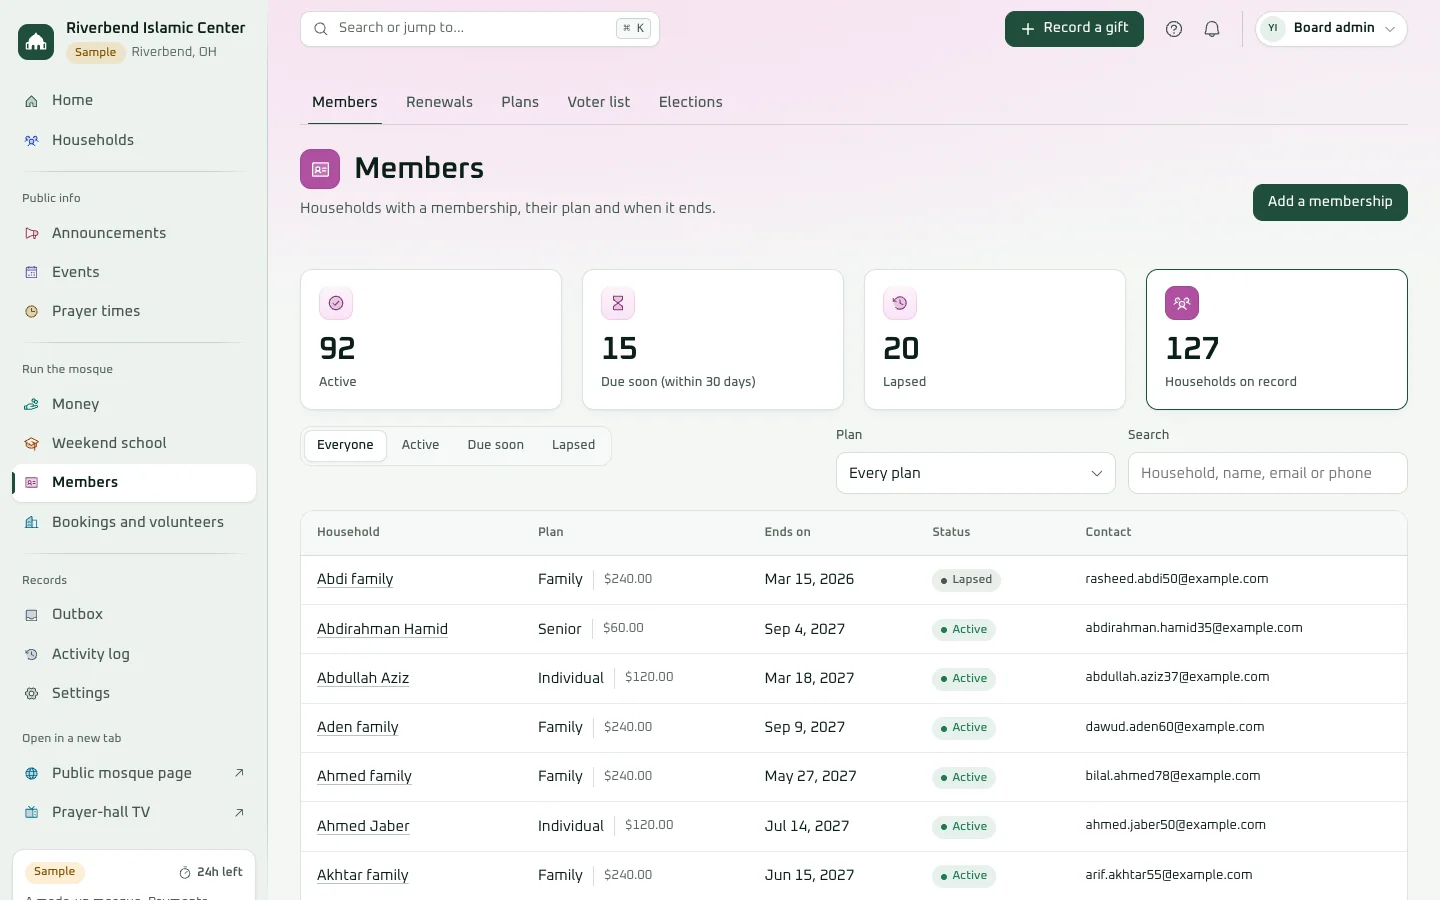Viewport: 1440px width, 900px height.
Task: Open the Every plan dropdown
Action: (976, 473)
